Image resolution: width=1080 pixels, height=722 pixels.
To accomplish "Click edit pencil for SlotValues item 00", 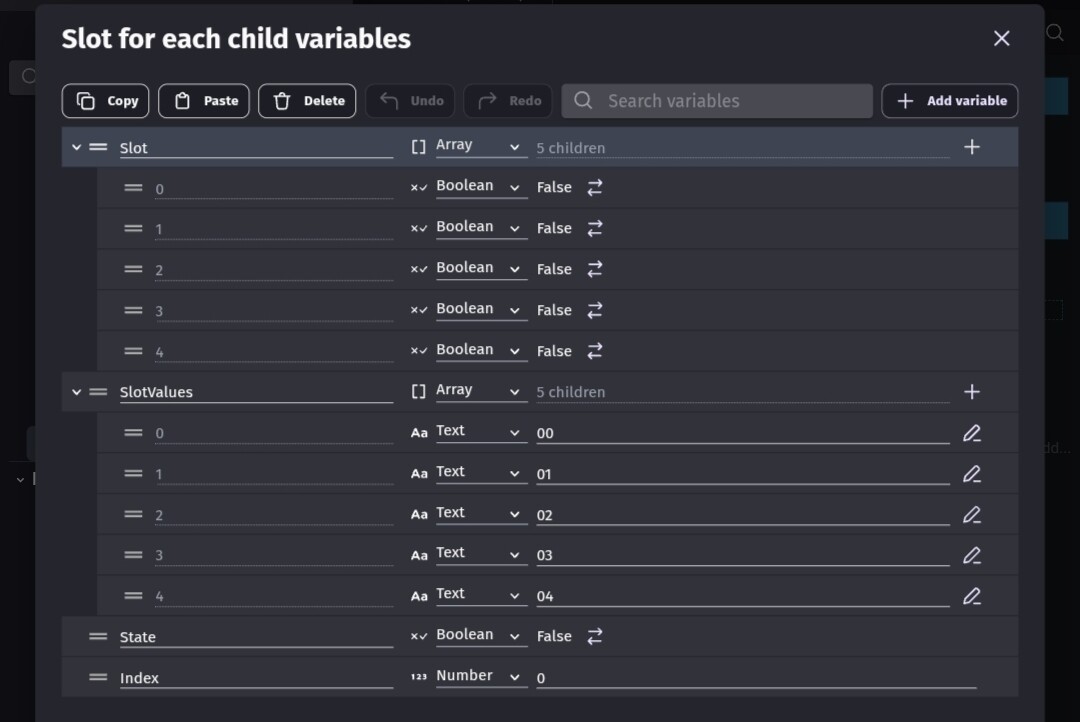I will [x=971, y=433].
